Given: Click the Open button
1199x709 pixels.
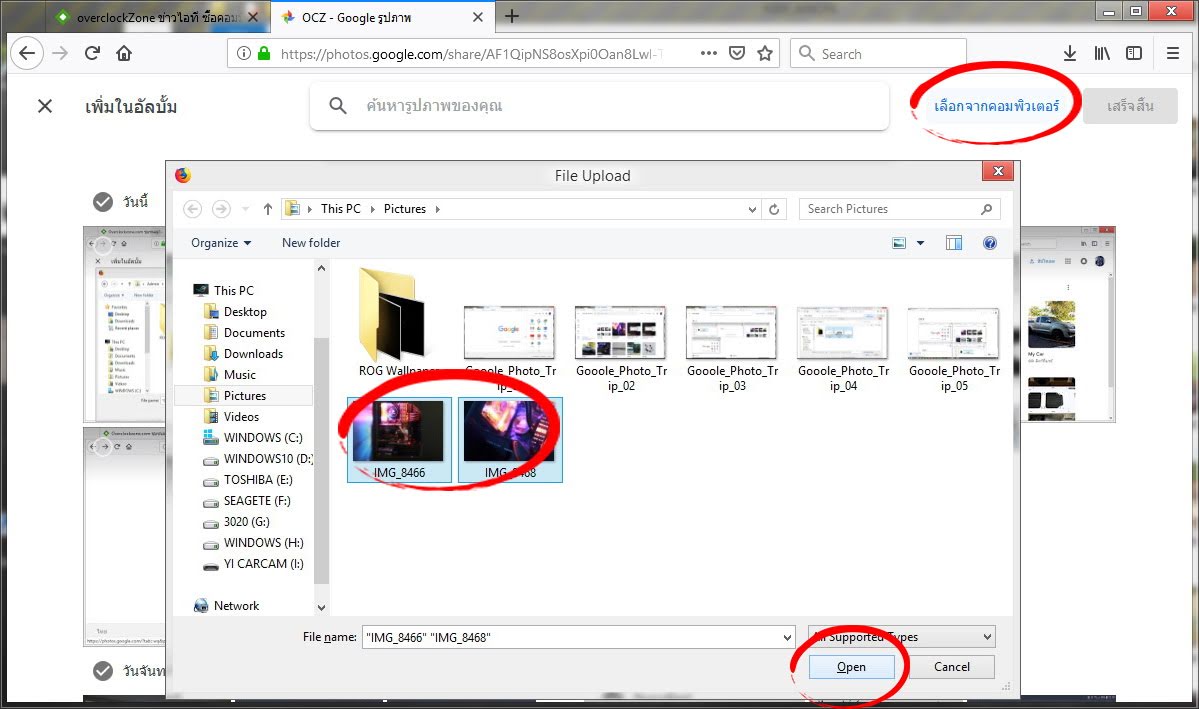Looking at the screenshot, I should pyautogui.click(x=851, y=667).
